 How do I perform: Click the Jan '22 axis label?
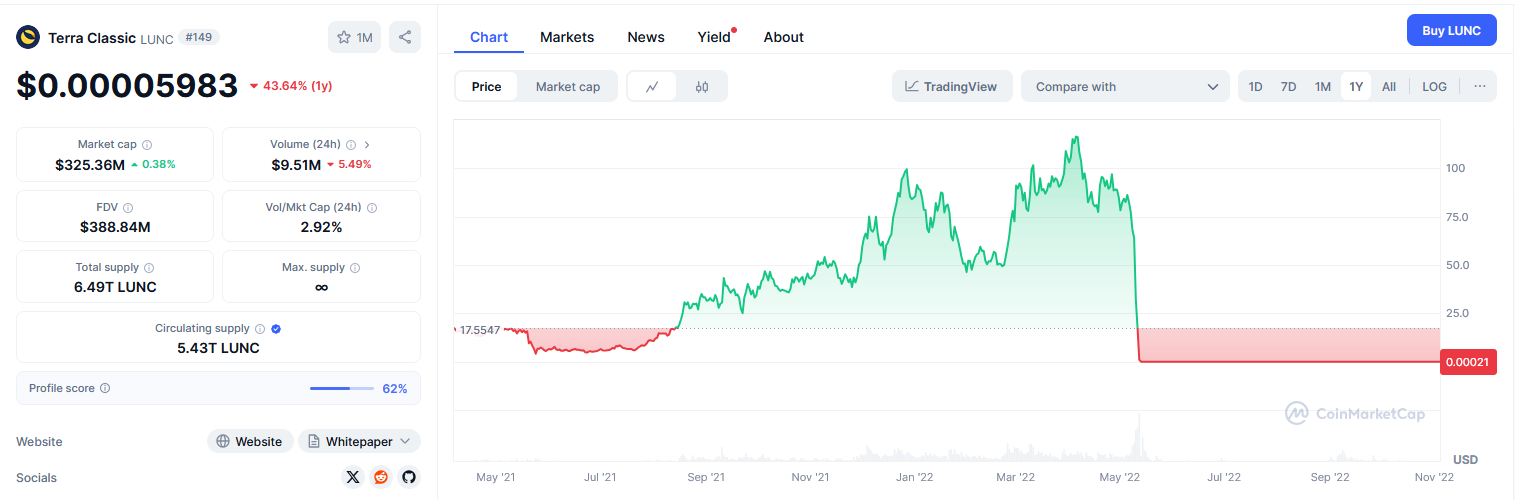pos(914,478)
